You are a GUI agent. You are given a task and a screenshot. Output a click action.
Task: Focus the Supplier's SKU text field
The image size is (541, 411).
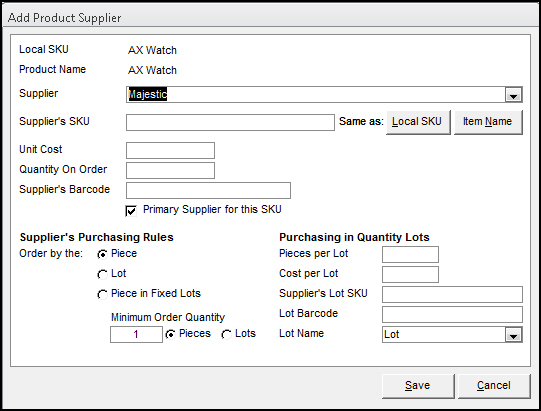[x=230, y=123]
